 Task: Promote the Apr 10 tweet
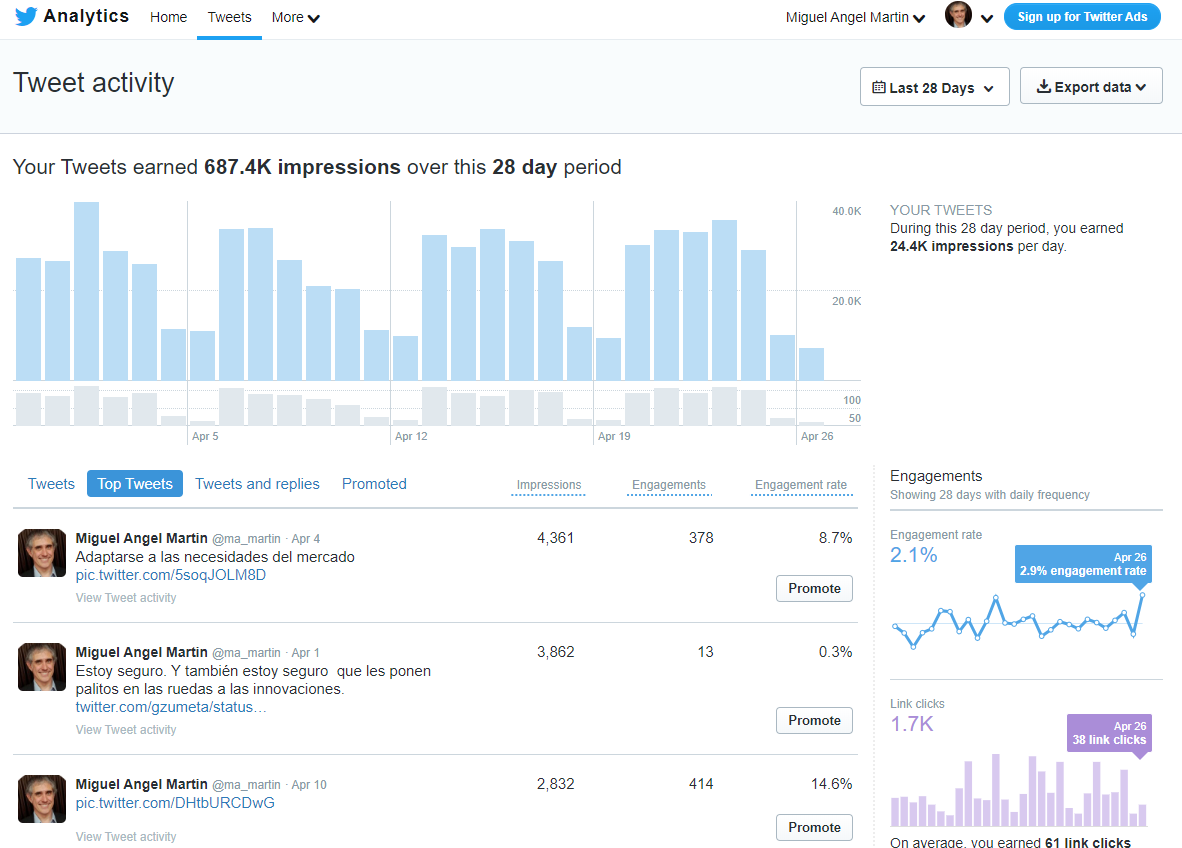(814, 828)
